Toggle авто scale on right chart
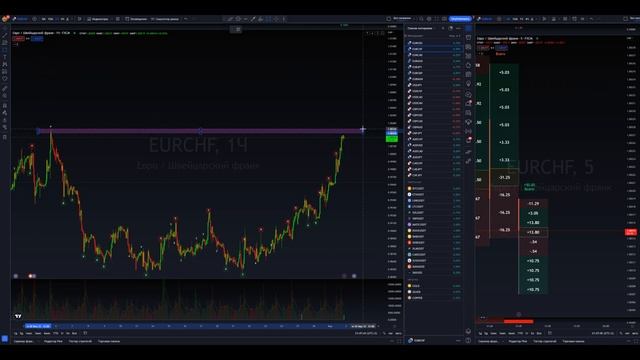The width and height of the screenshot is (640, 360). (x=635, y=333)
